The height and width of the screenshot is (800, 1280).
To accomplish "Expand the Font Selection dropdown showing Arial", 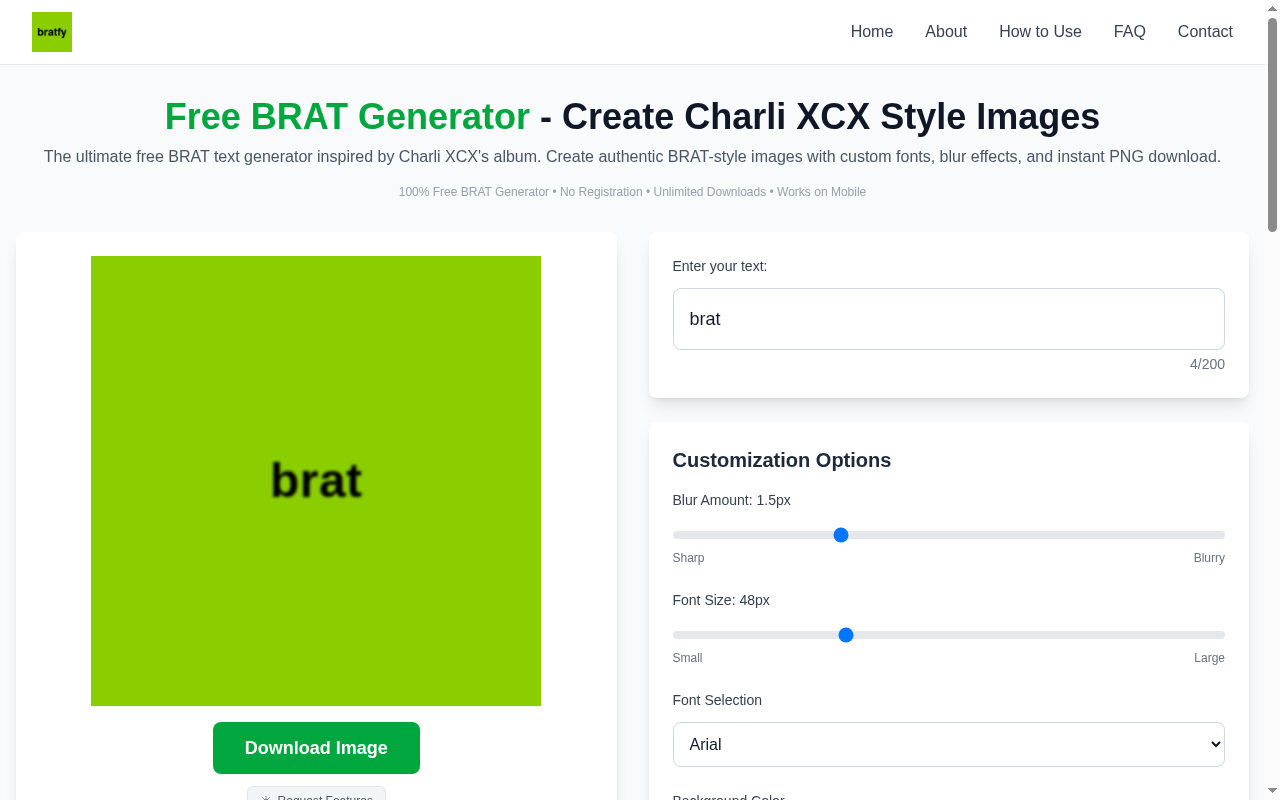I will tap(949, 744).
